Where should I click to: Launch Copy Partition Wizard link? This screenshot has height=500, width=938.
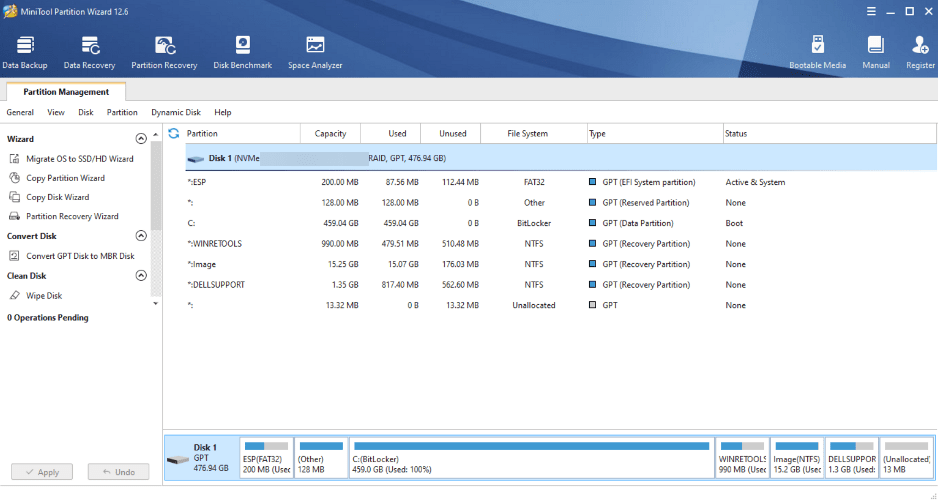(x=65, y=178)
